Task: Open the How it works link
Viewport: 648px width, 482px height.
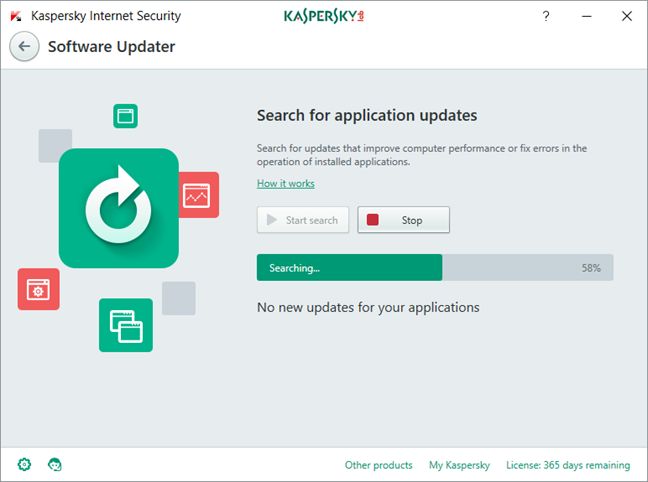Action: [x=286, y=184]
